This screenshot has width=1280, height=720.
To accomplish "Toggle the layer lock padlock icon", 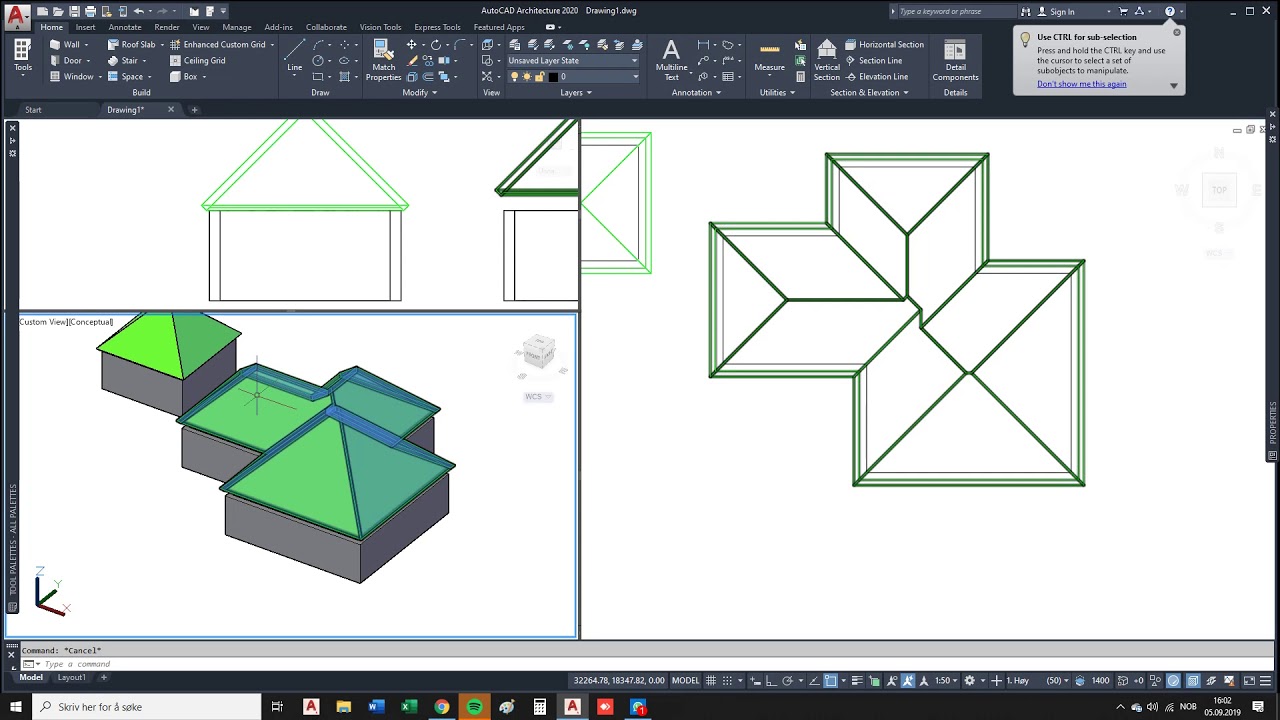I will pyautogui.click(x=538, y=77).
